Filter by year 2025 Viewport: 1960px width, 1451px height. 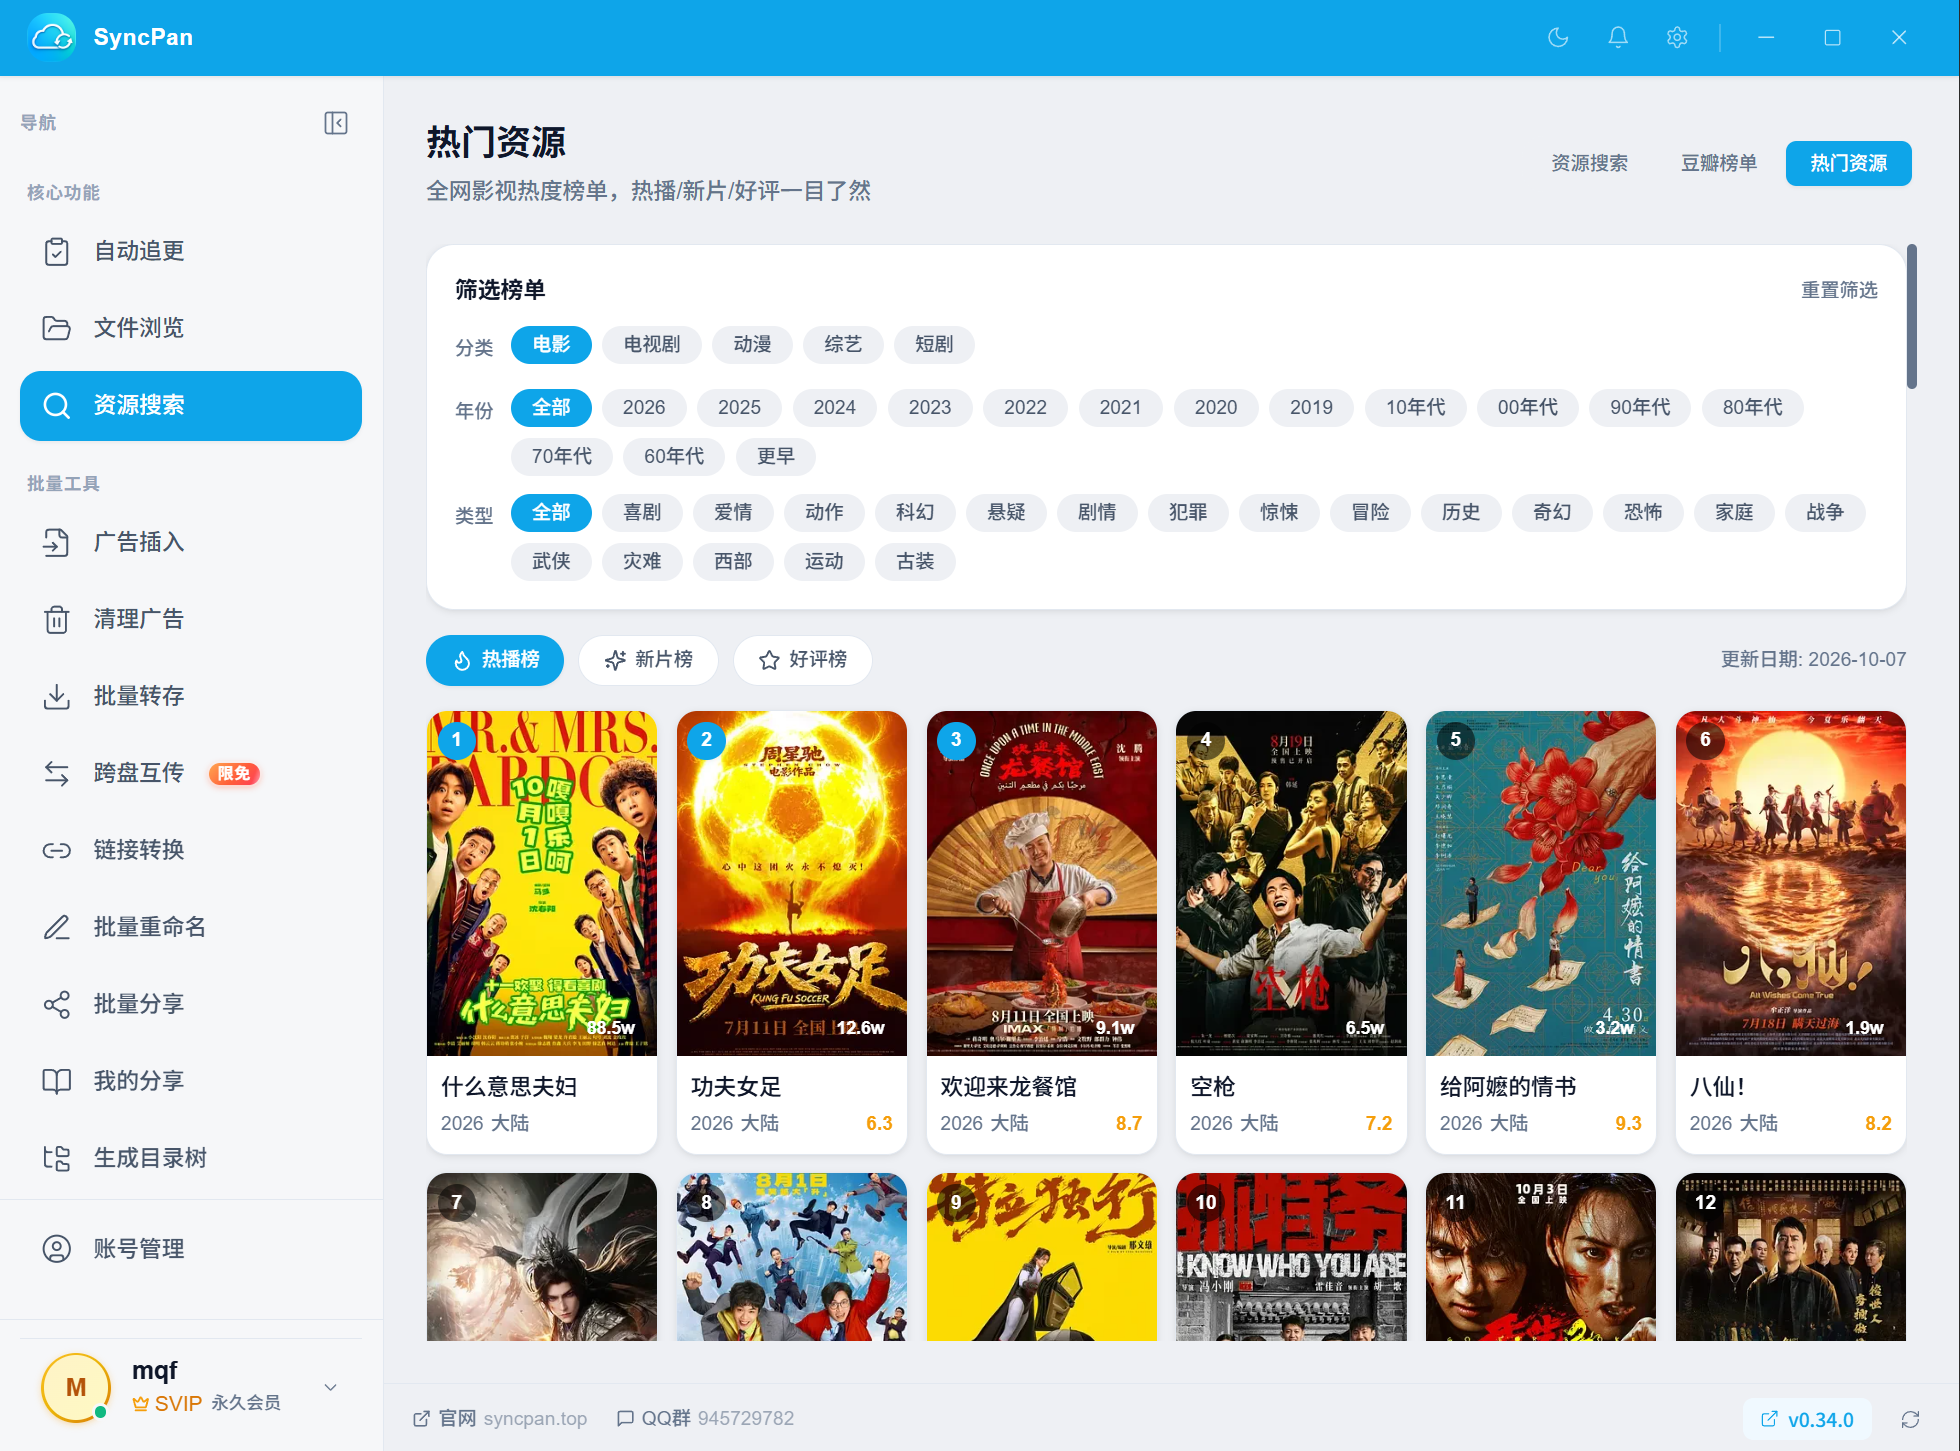click(739, 408)
